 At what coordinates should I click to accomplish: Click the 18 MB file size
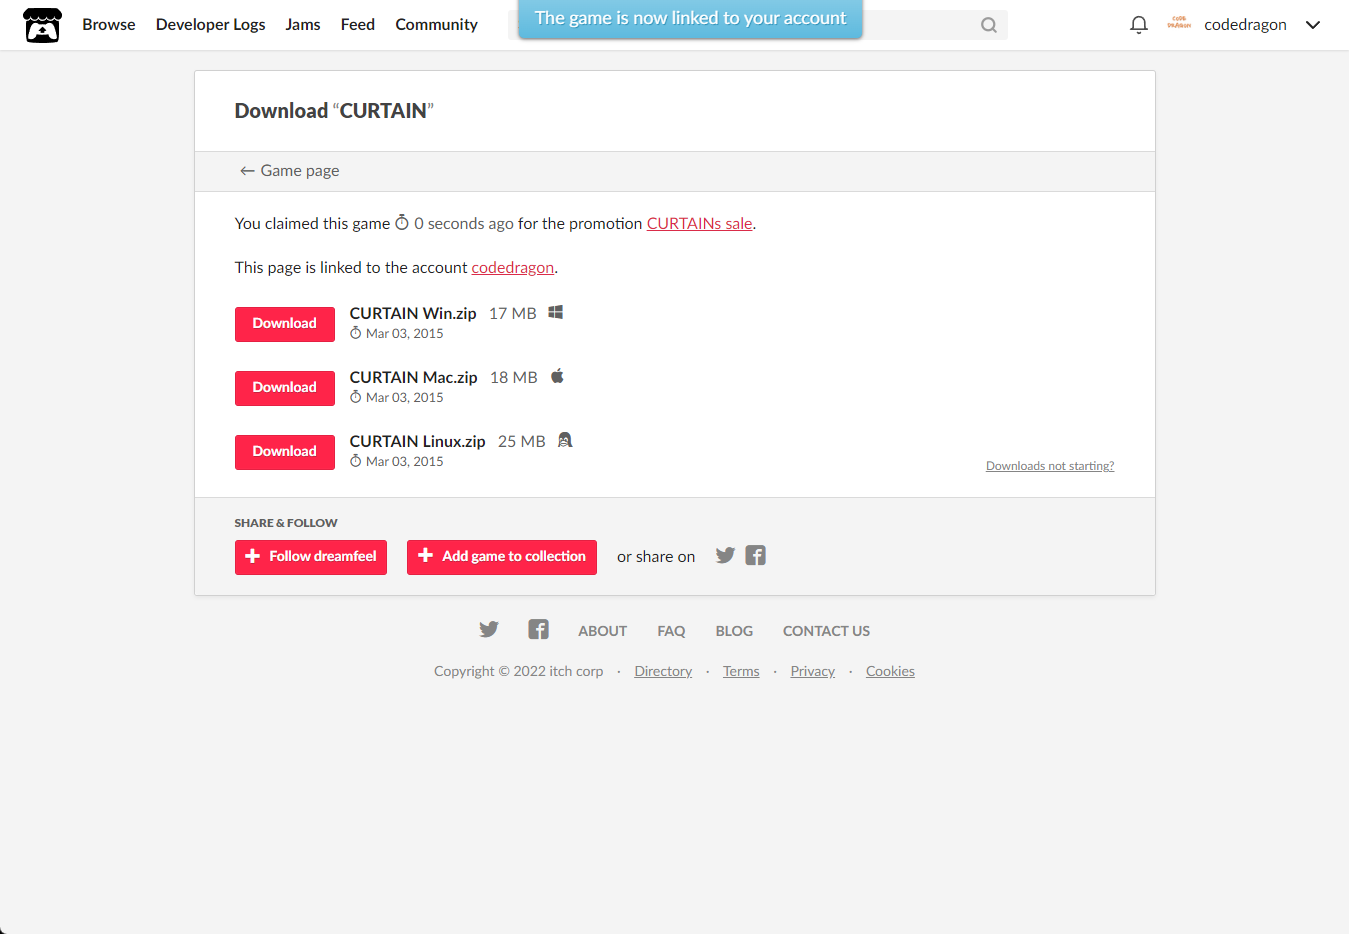[x=514, y=378]
